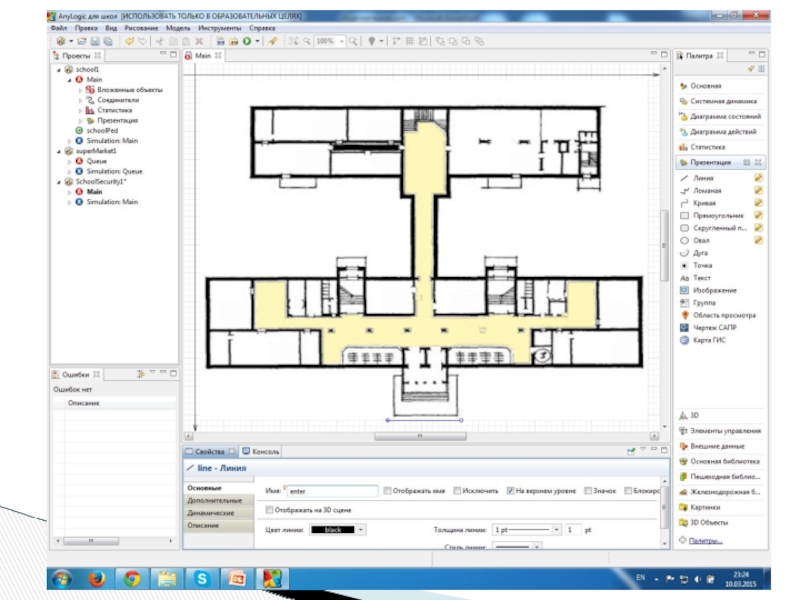Click the Чертеж САПР (CAD drawing) item
The width and height of the screenshot is (800, 600).
(715, 327)
